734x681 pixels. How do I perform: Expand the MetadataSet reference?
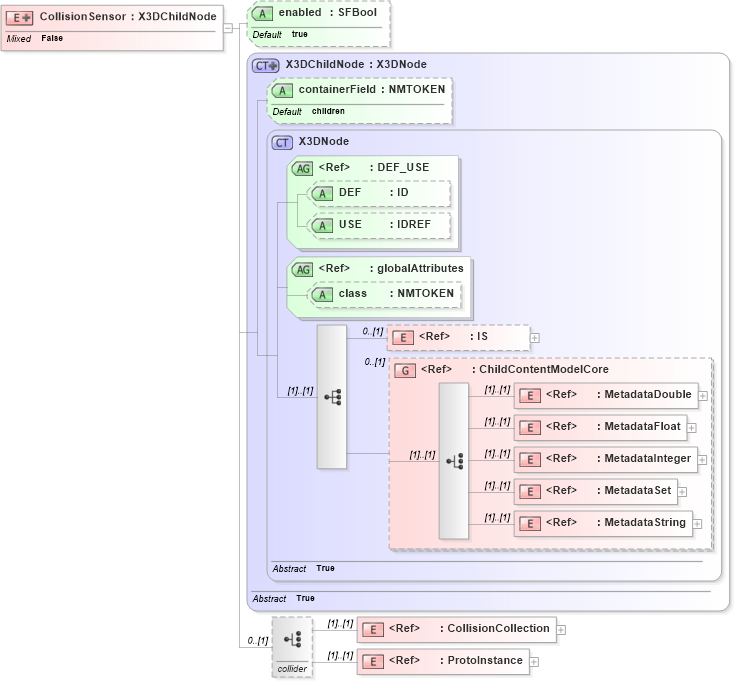pos(683,492)
